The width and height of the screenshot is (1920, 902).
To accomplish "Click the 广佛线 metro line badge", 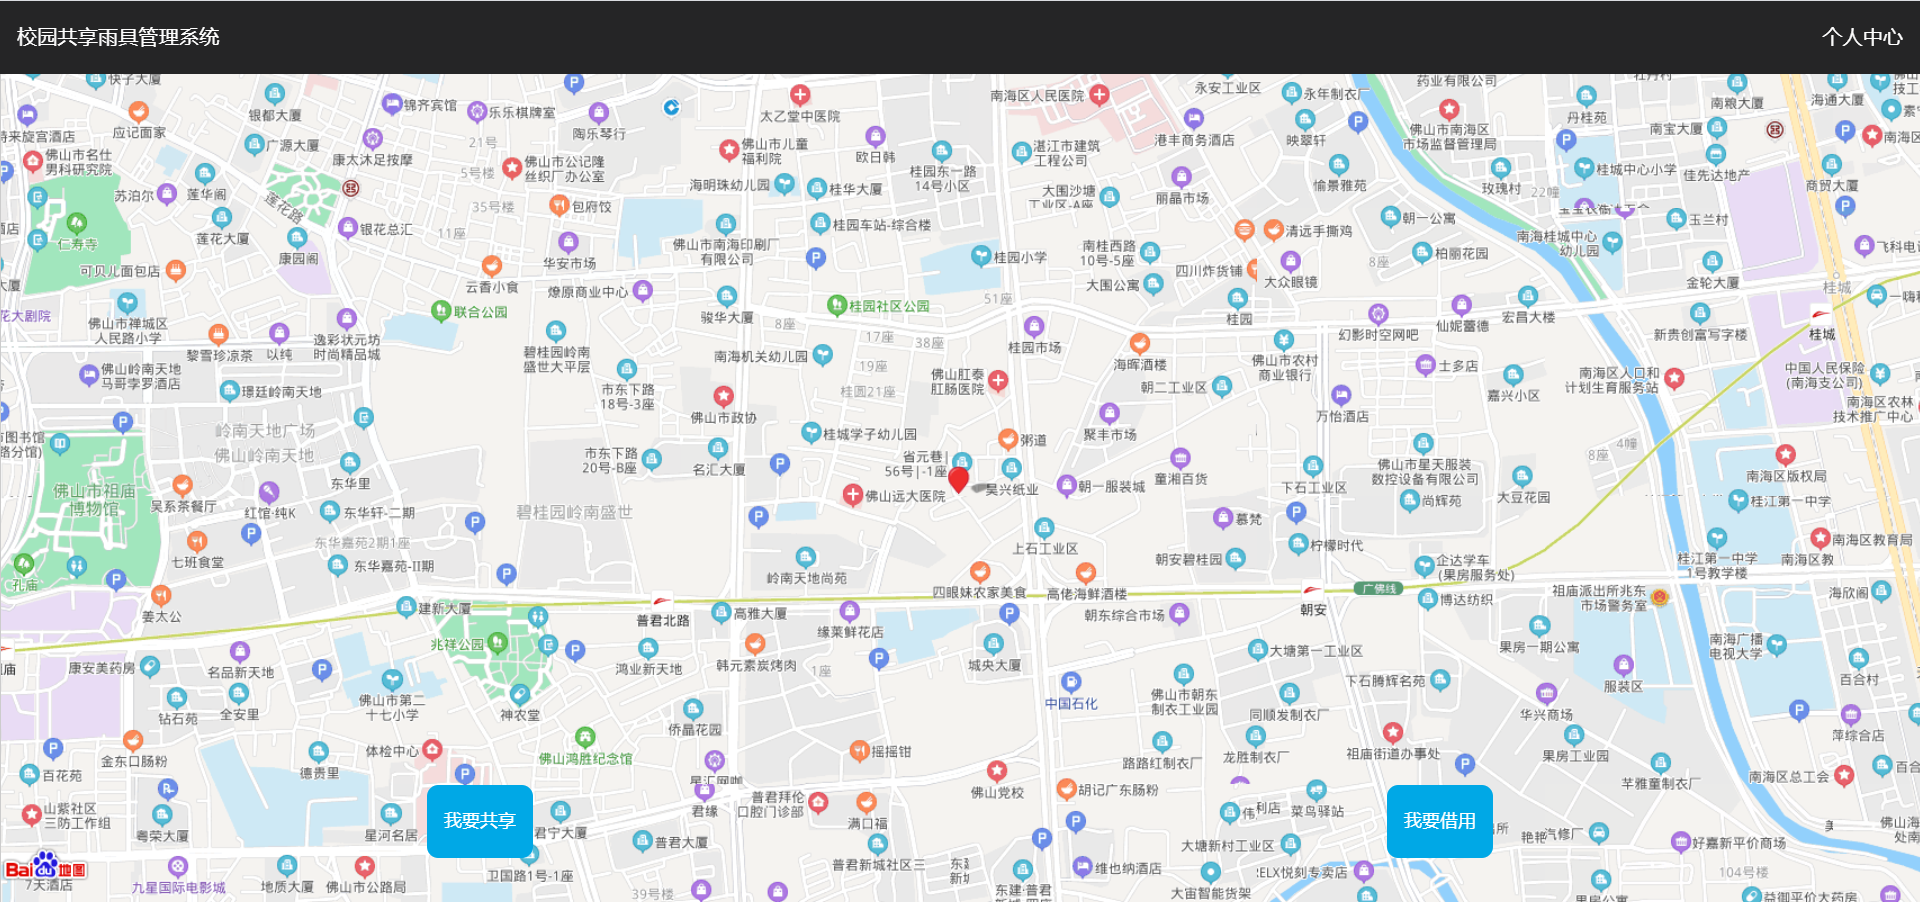I will pos(1380,588).
